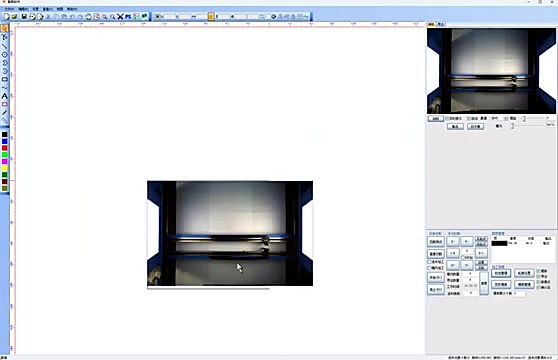Redo the action from the toolbar
The height and width of the screenshot is (360, 558).
80,16
